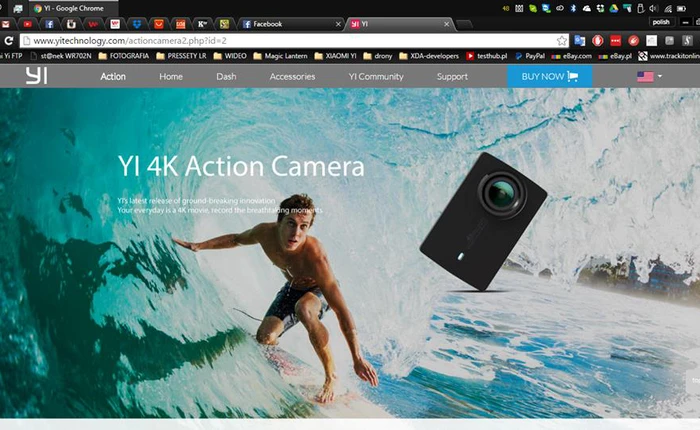Image resolution: width=700 pixels, height=430 pixels.
Task: Select Home in the site menu
Action: [x=171, y=76]
